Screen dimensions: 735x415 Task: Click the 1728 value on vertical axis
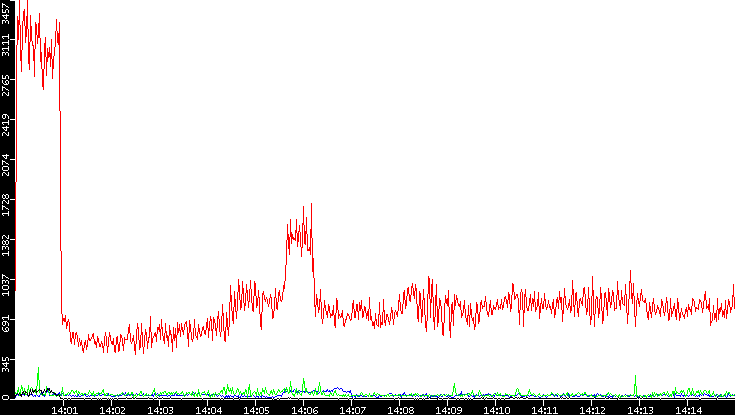(x=6, y=204)
